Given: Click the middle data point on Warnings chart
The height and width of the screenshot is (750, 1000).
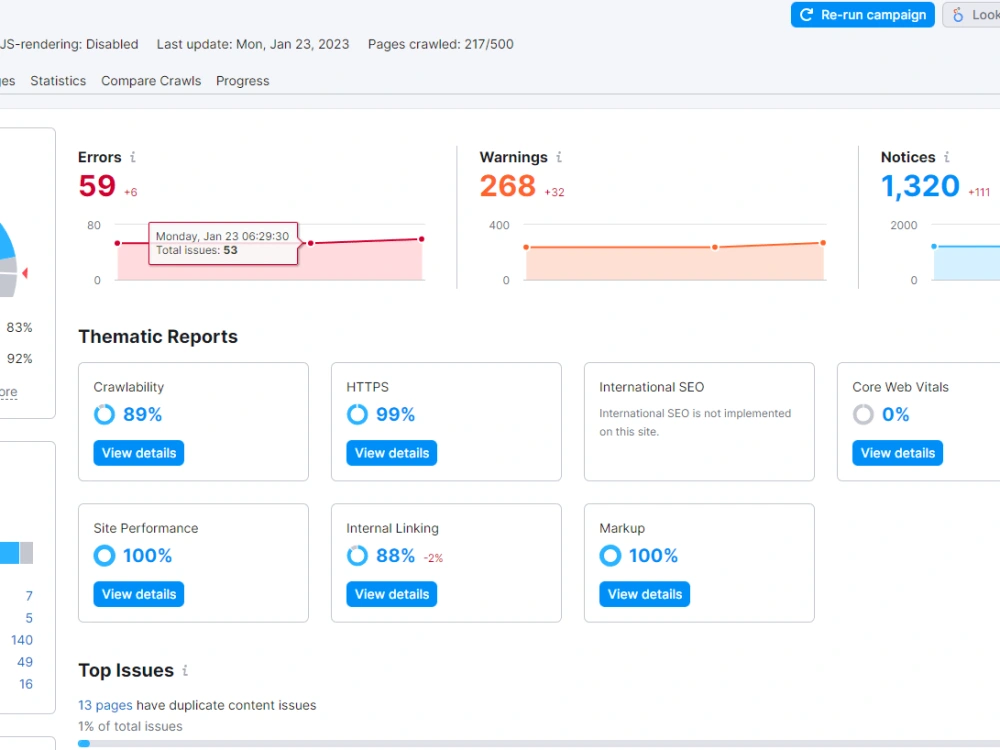Looking at the screenshot, I should tap(715, 247).
